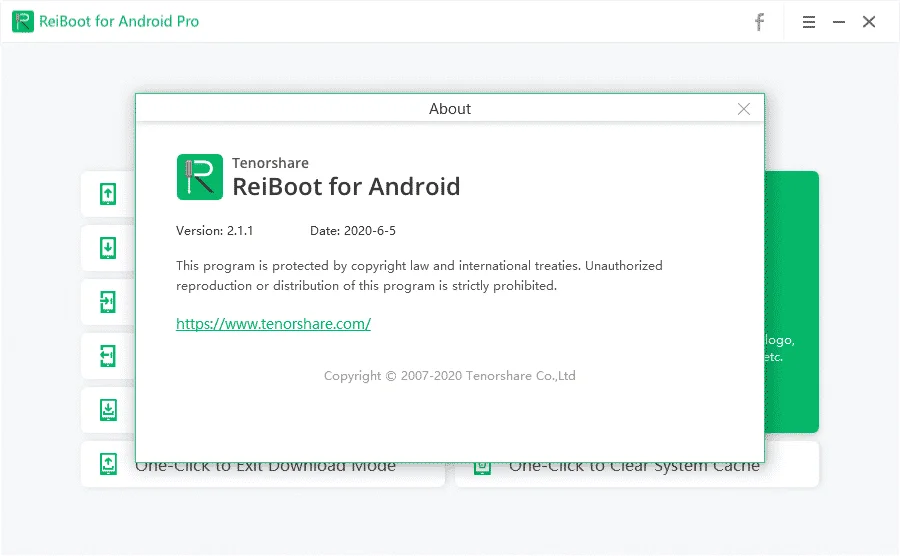Screen dimensions: 900x556
Task: Select One-Click to Exit Download Mode
Action: [263, 464]
